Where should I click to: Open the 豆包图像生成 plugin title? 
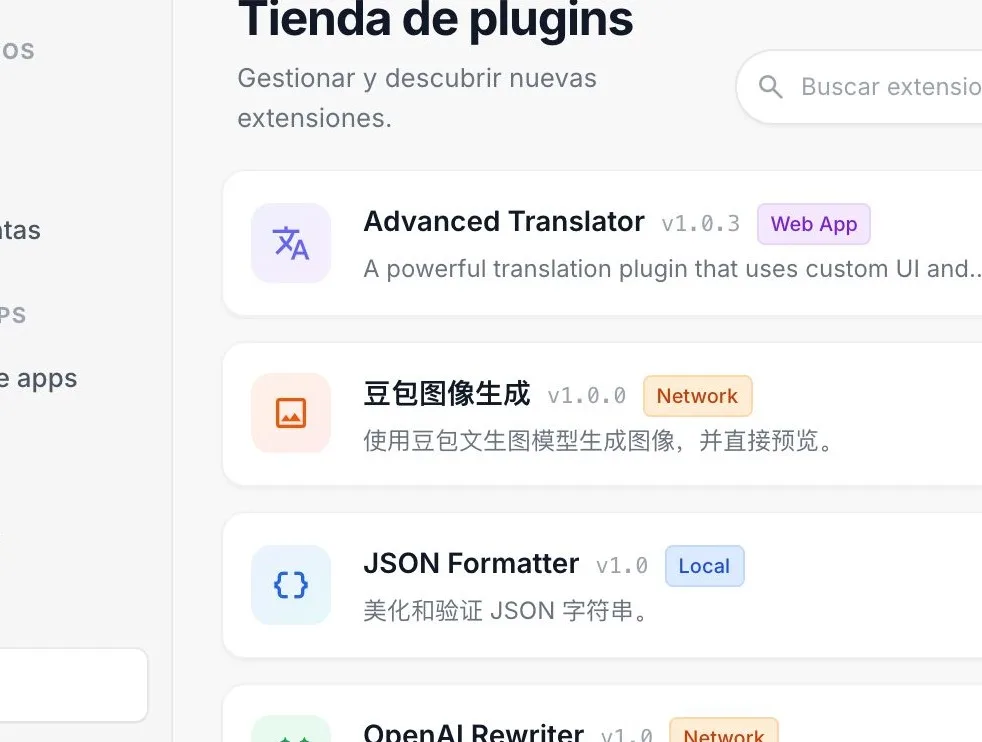447,394
